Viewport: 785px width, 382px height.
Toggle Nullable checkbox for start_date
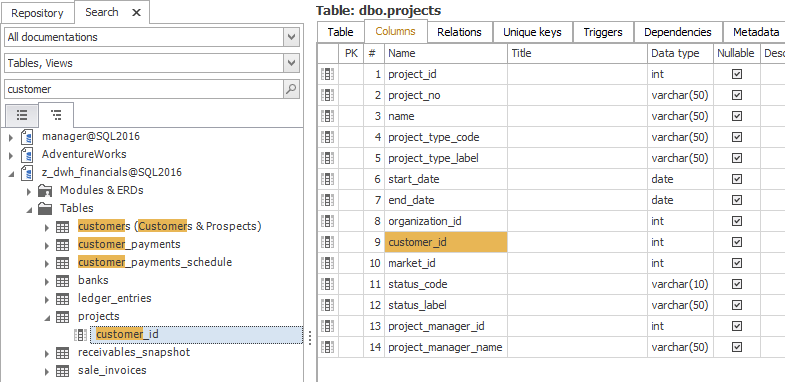(737, 179)
